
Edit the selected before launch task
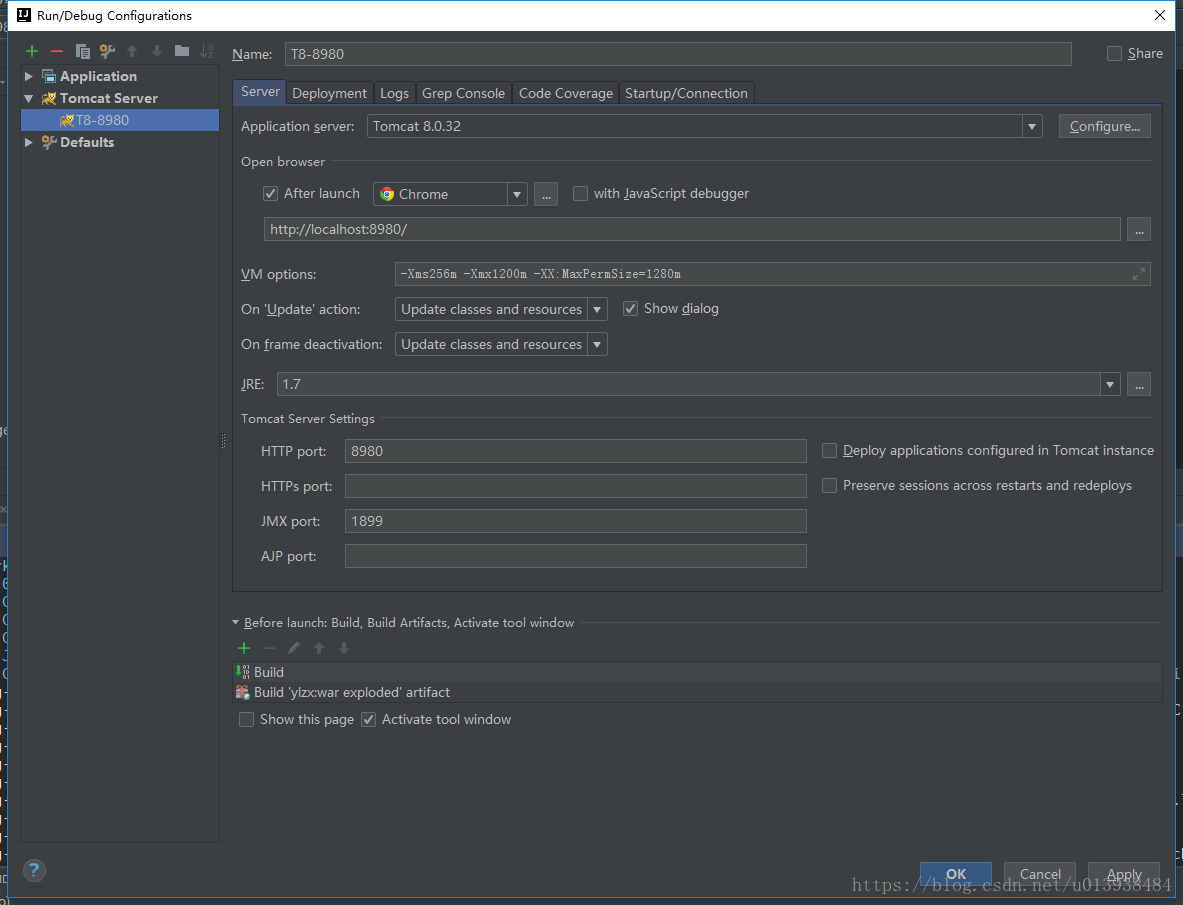[294, 648]
